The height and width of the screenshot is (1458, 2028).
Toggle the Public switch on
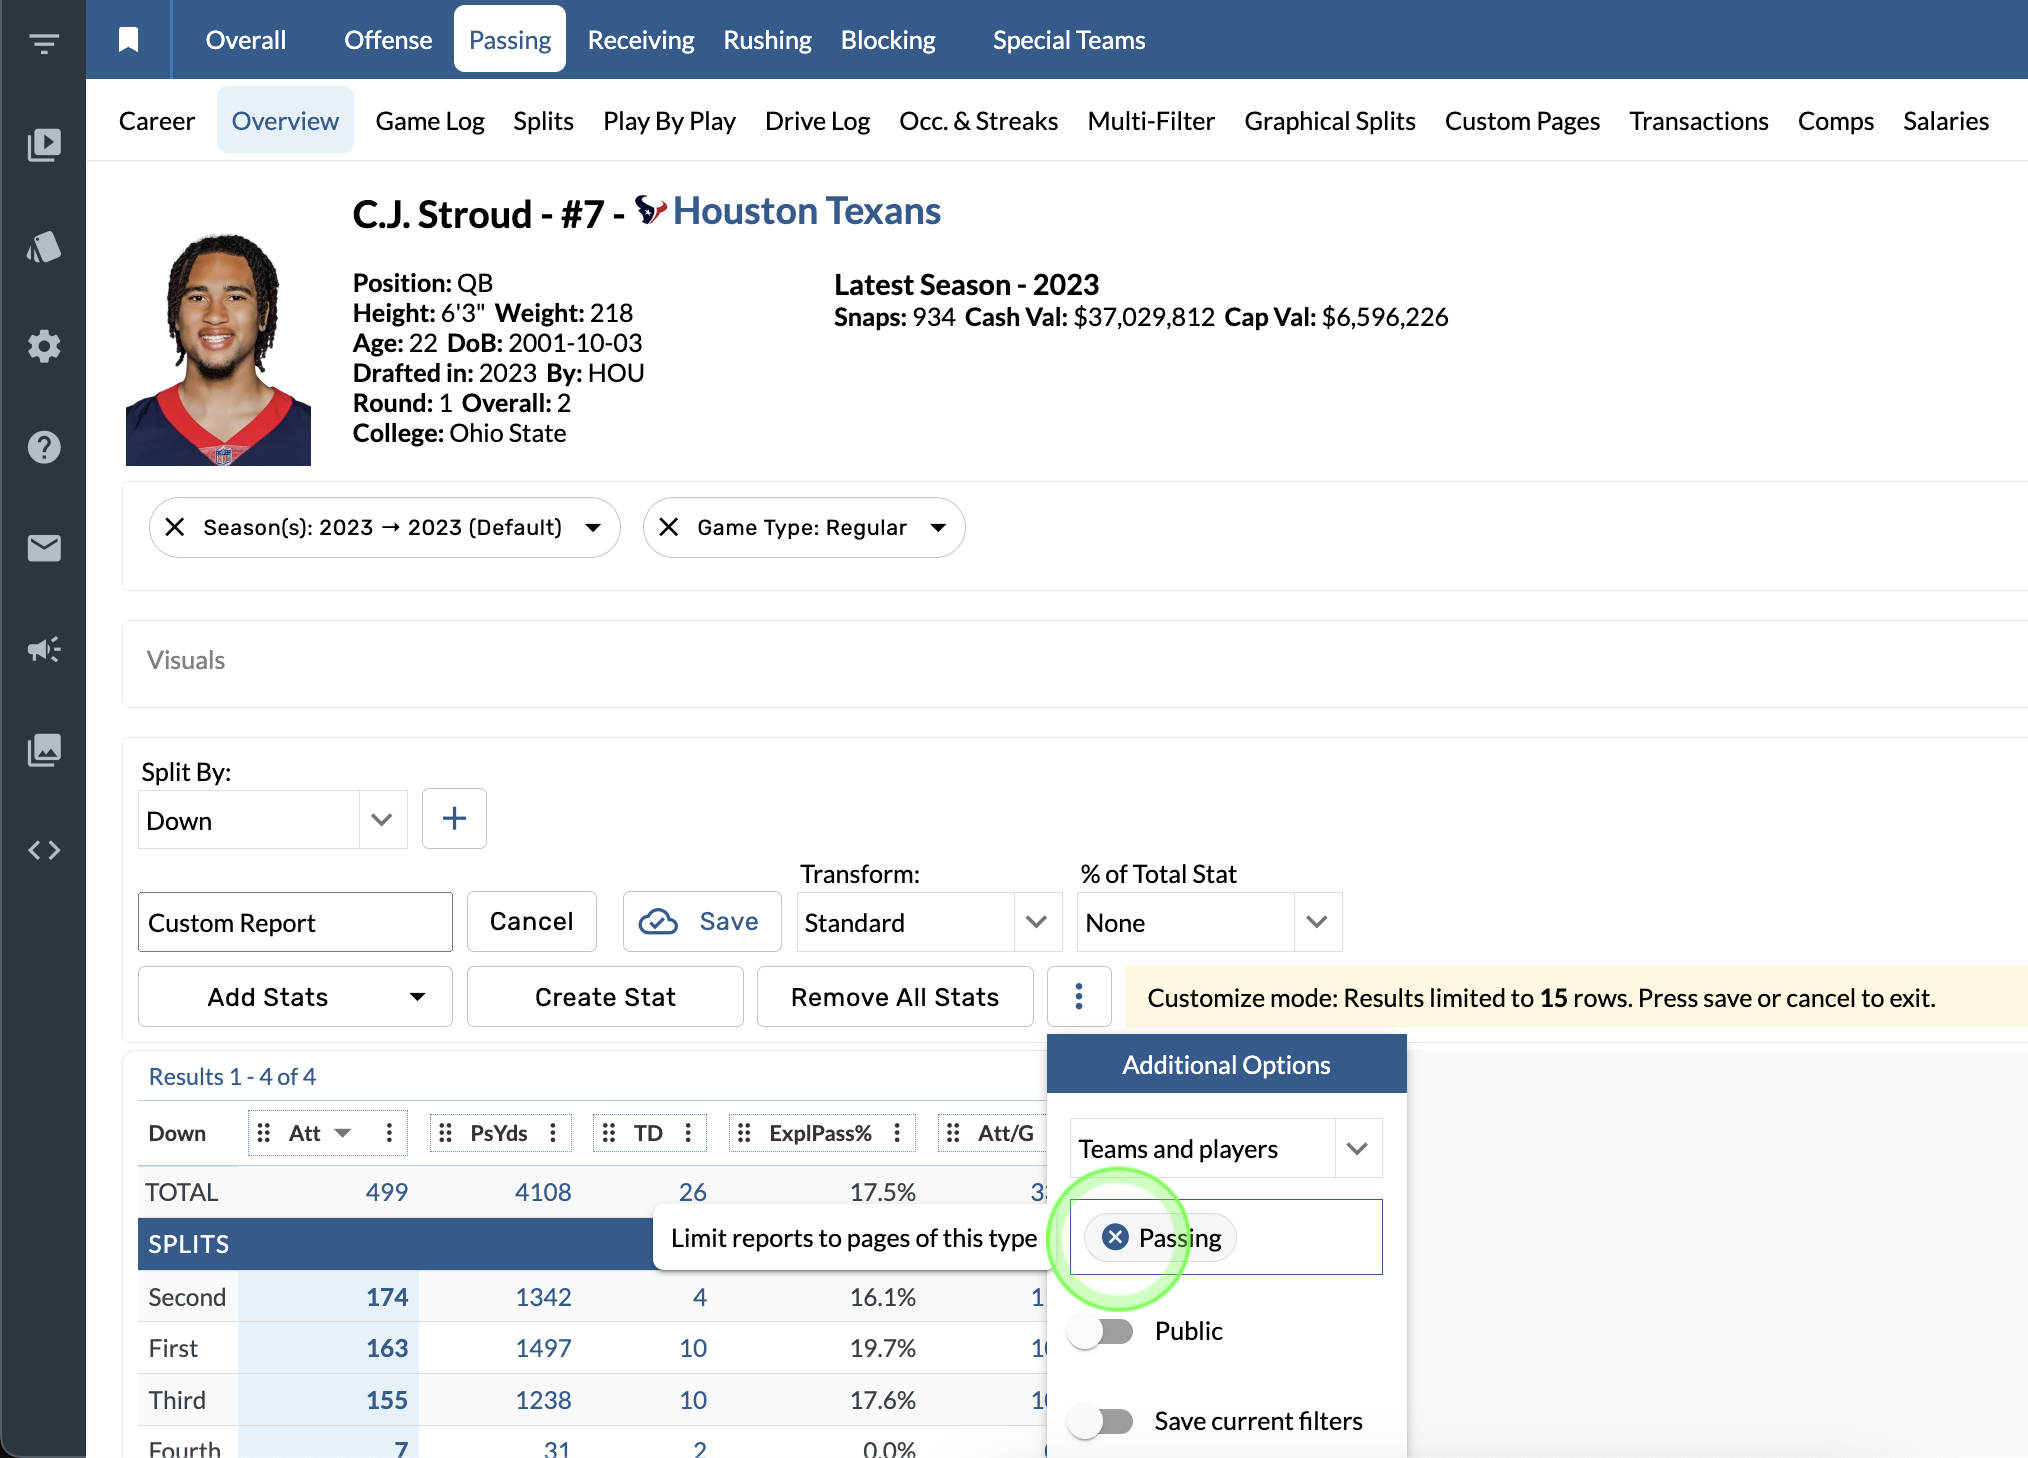point(1100,1331)
